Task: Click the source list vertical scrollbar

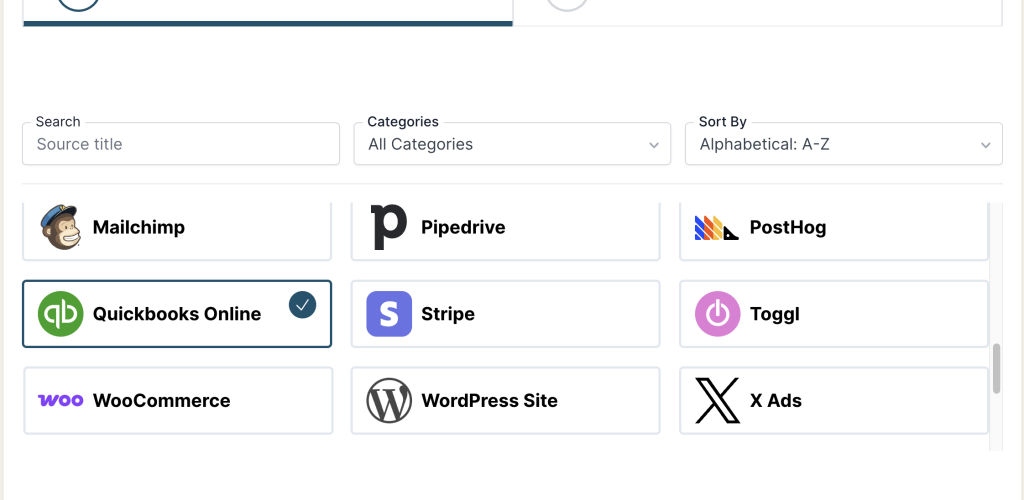Action: (x=996, y=368)
